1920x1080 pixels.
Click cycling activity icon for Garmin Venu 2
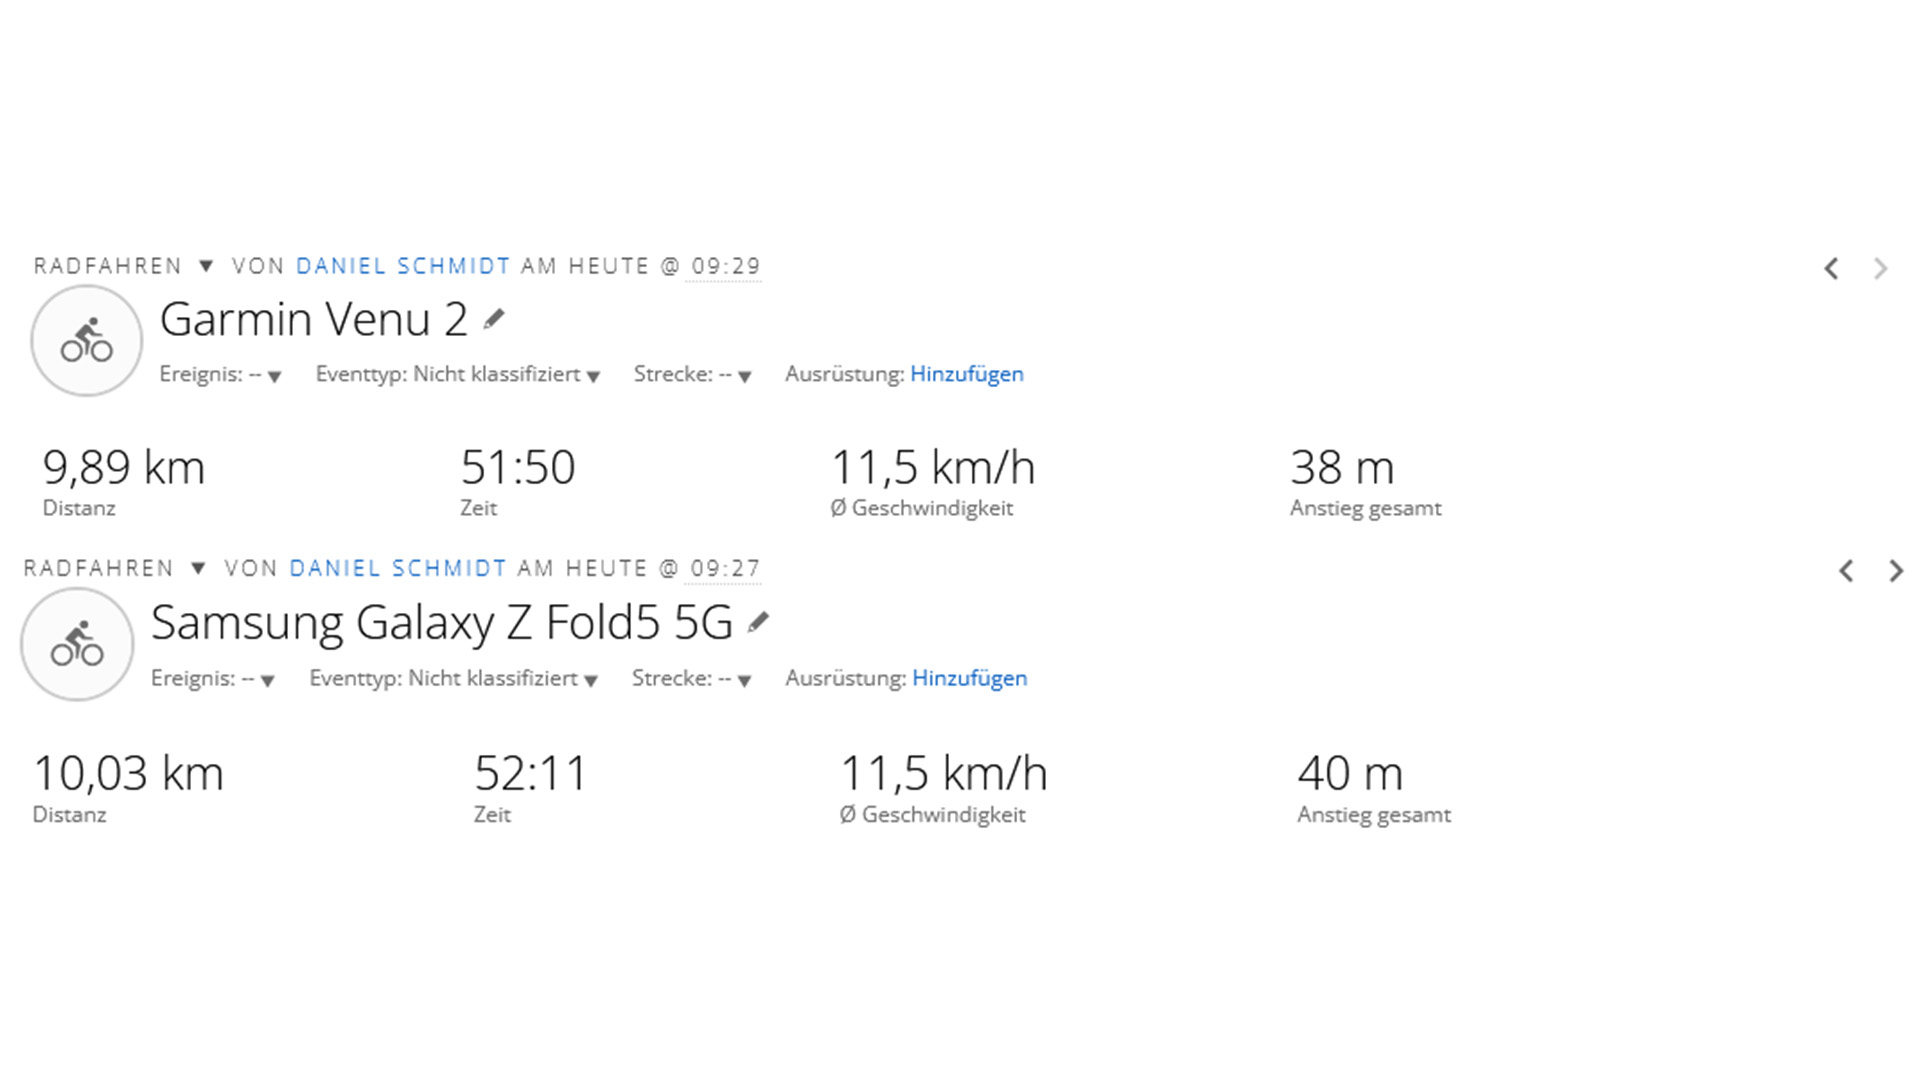coord(87,341)
